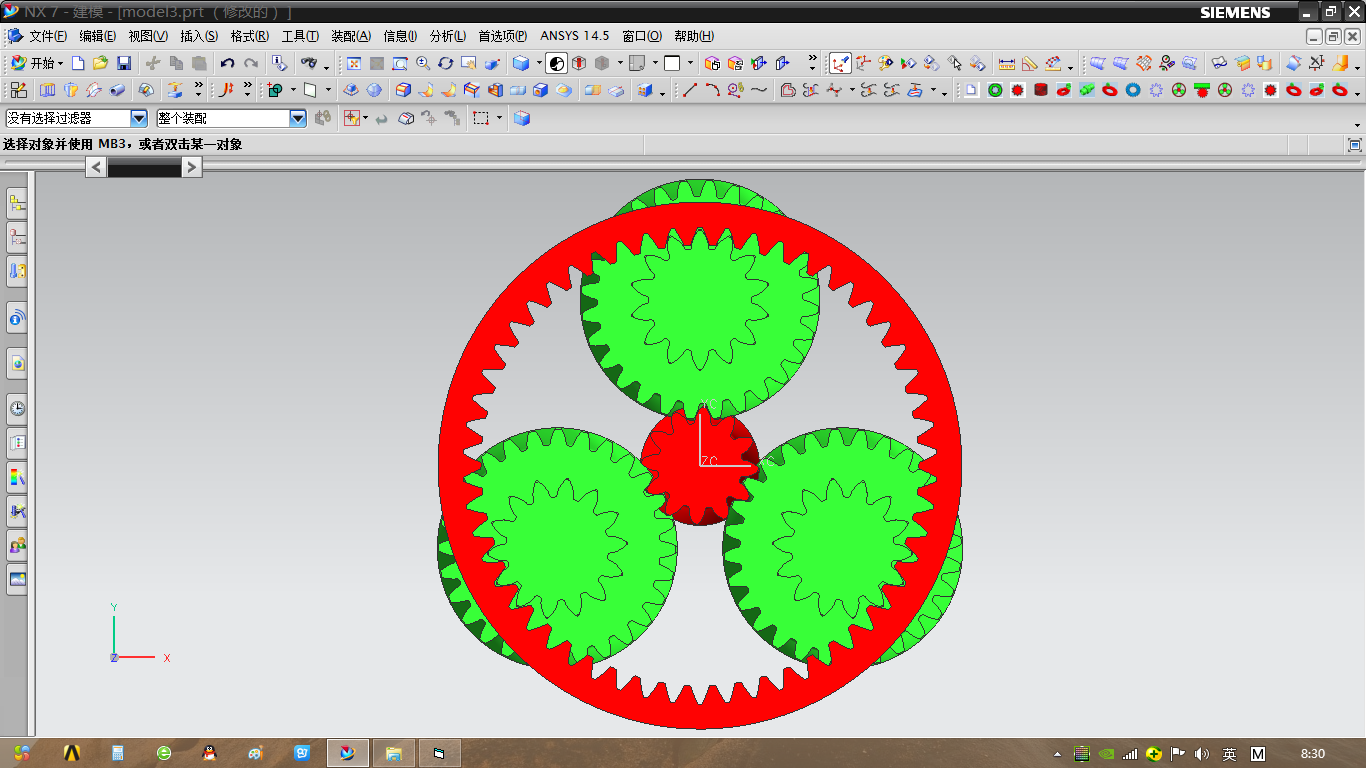The width and height of the screenshot is (1366, 768).
Task: Toggle the shaded rendering style button
Action: 557,63
